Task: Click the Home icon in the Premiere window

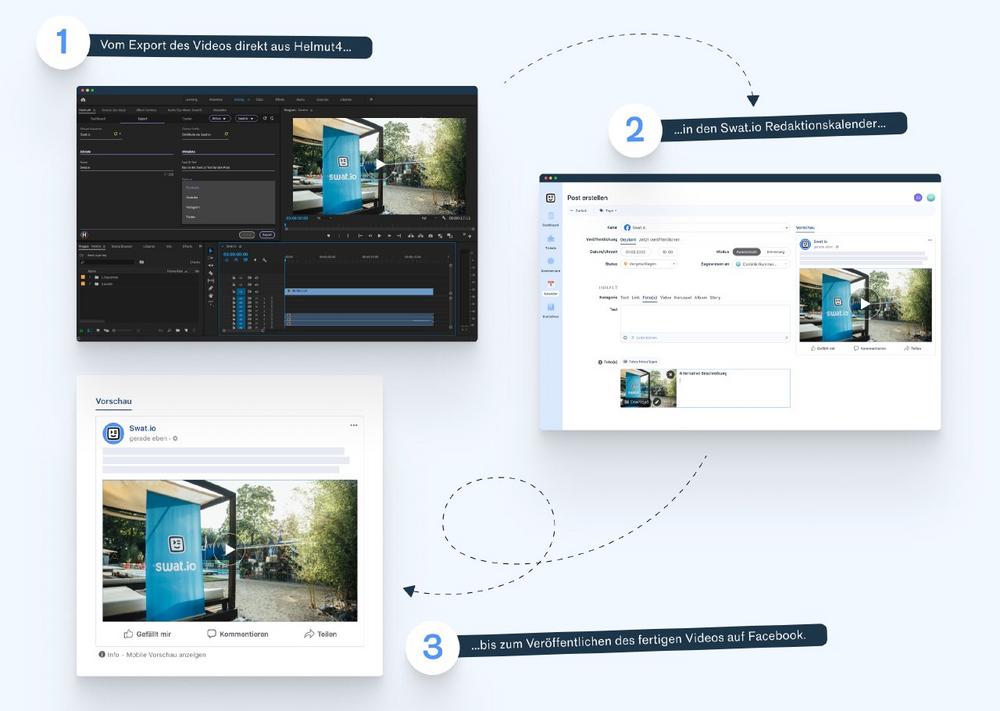Action: click(x=83, y=100)
